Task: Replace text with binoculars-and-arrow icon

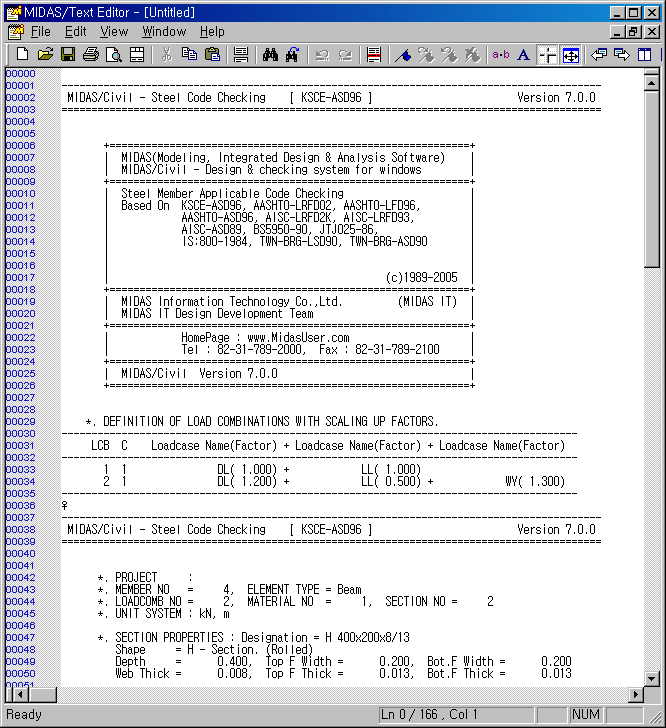Action: [x=293, y=55]
